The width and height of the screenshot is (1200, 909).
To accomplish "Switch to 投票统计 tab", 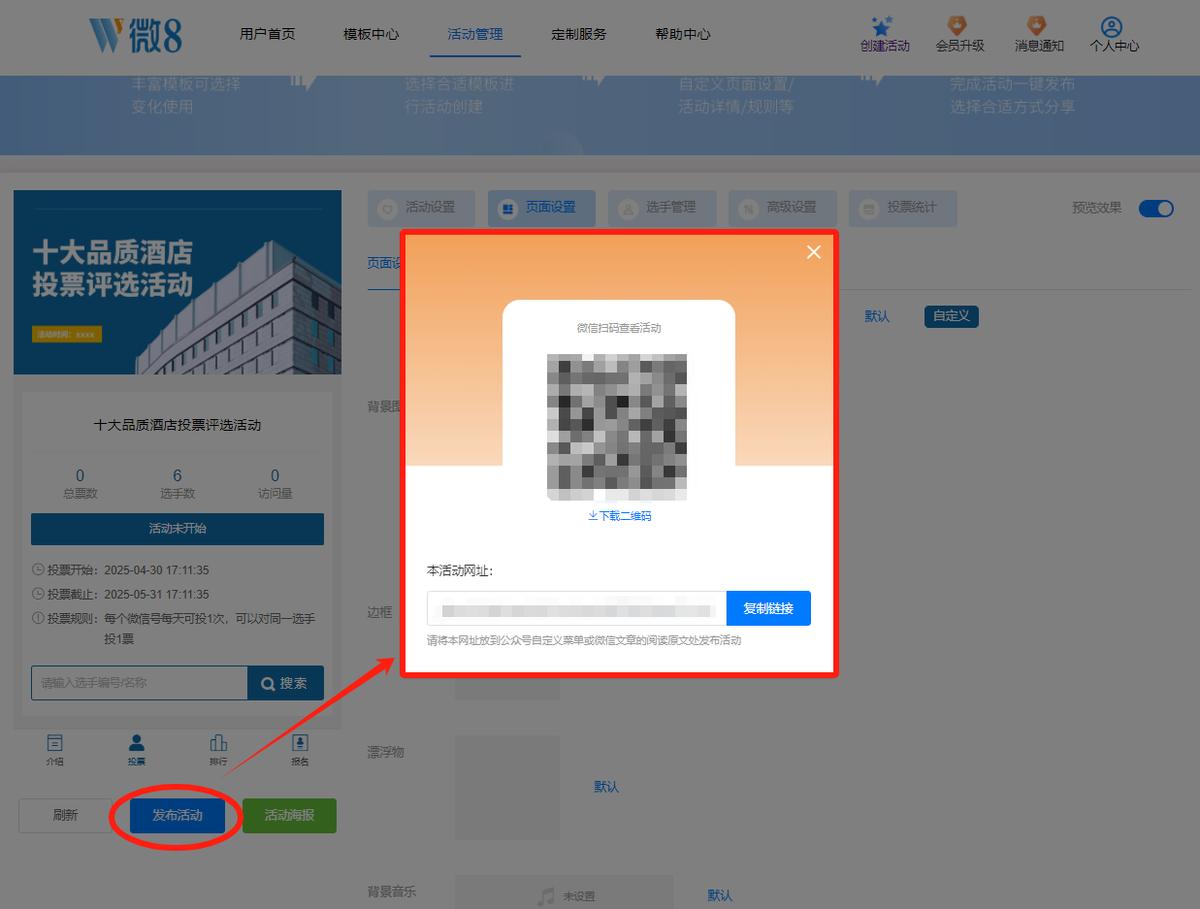I will click(902, 208).
